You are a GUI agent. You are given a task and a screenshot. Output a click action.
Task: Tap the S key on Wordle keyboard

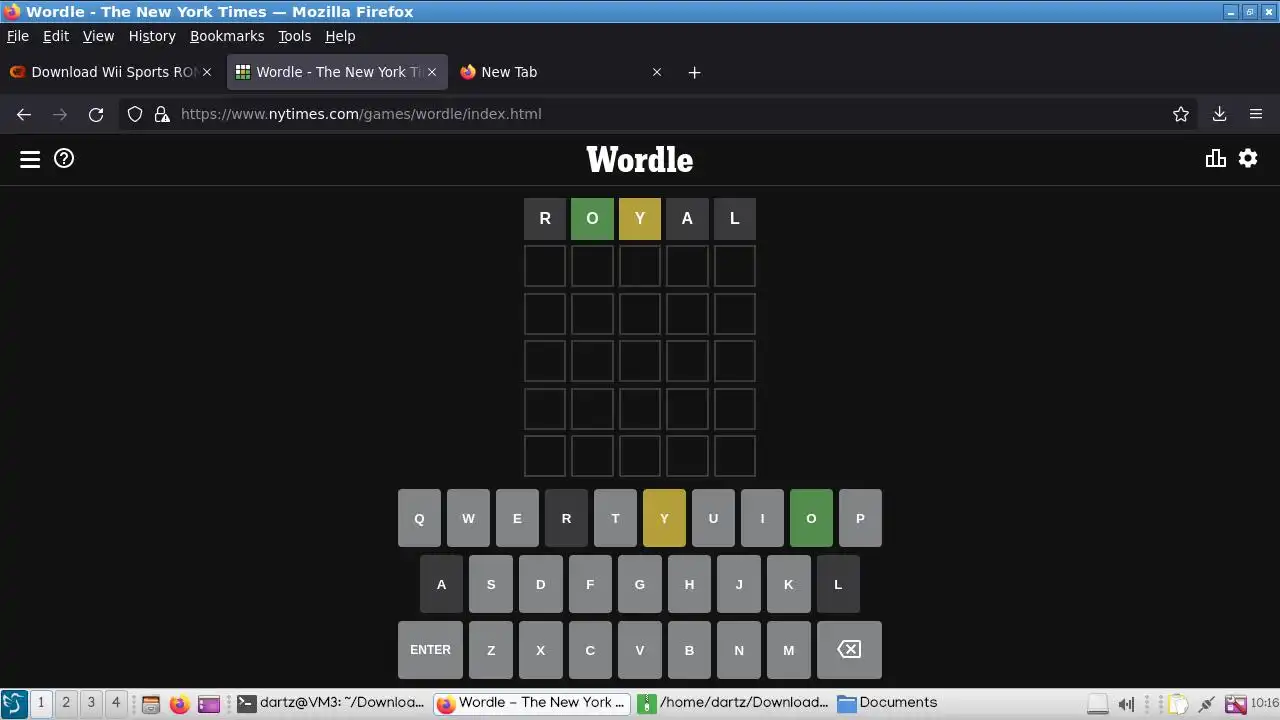pos(491,584)
